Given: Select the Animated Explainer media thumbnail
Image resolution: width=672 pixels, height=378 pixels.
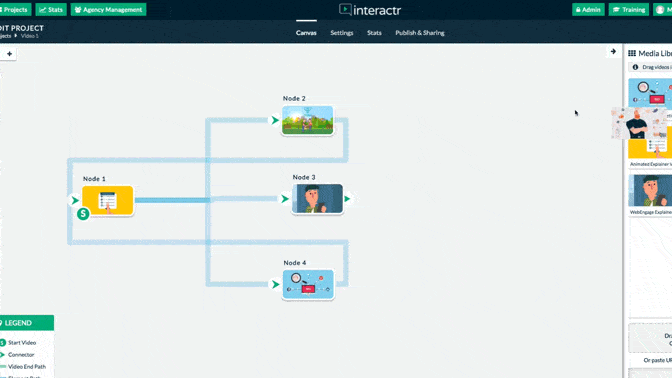Looking at the screenshot, I should pos(650,148).
